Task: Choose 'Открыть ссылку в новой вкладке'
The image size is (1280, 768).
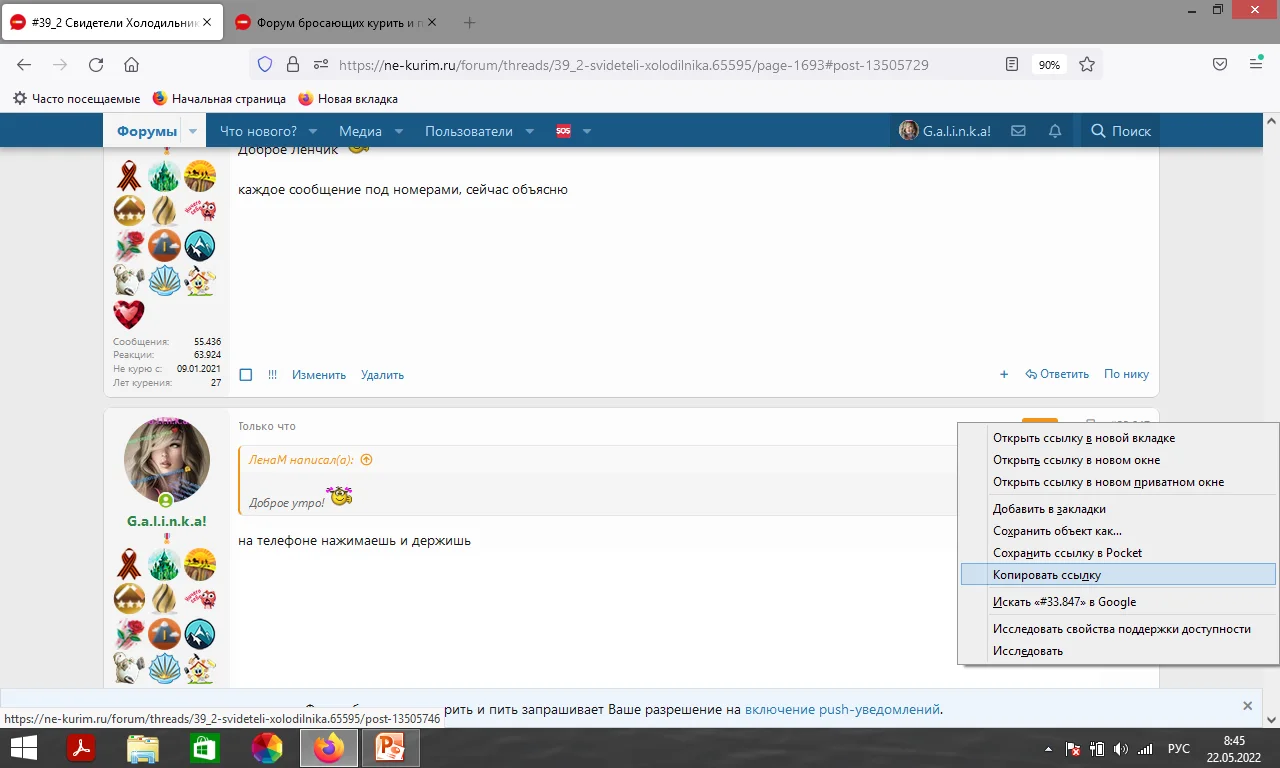Action: tap(1118, 438)
